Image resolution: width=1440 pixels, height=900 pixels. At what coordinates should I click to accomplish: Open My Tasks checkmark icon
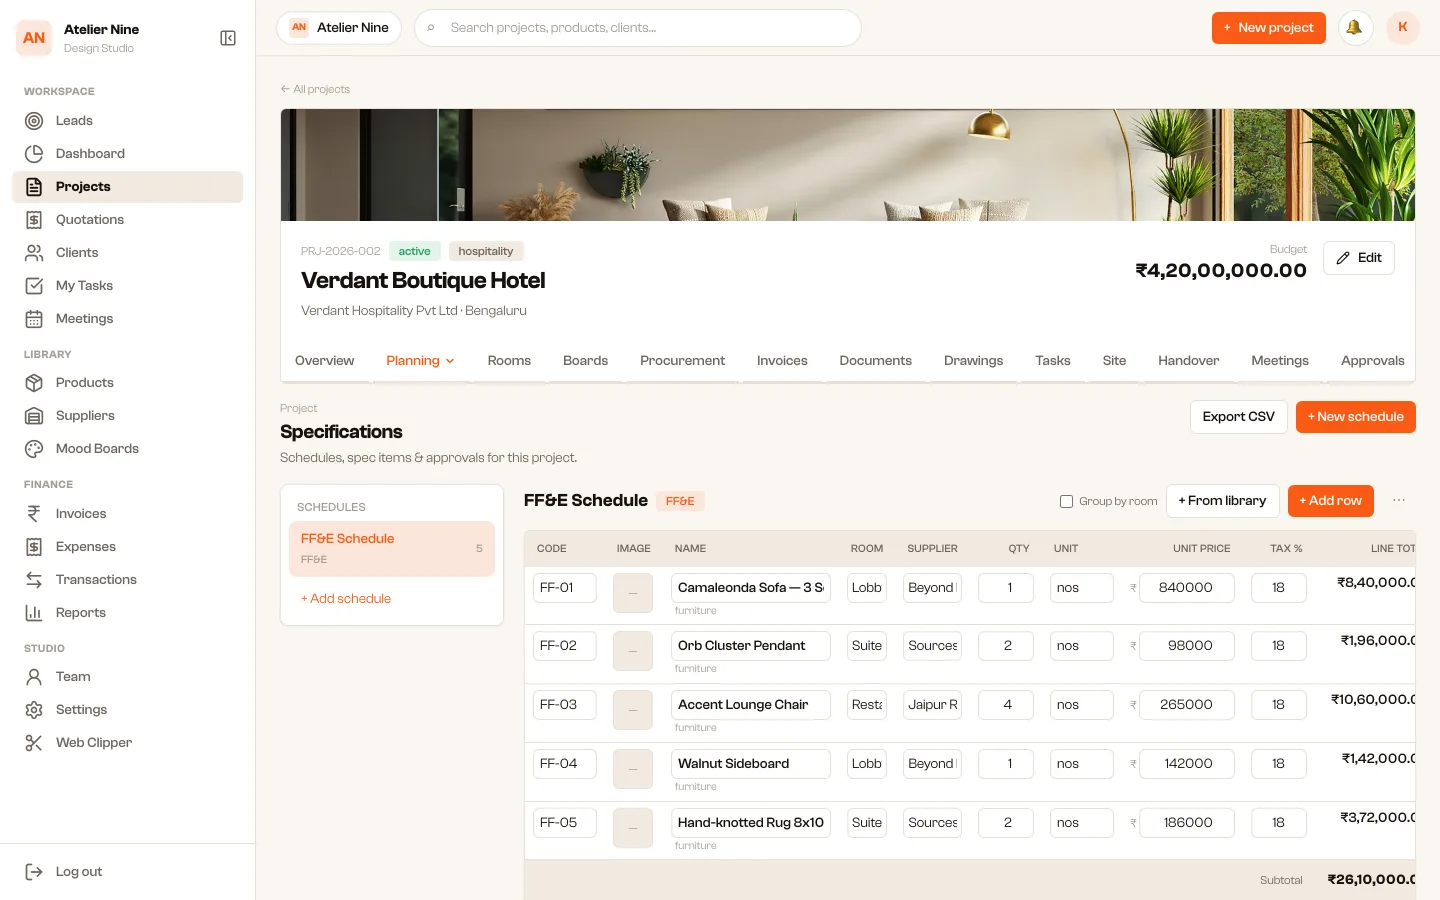[34, 286]
